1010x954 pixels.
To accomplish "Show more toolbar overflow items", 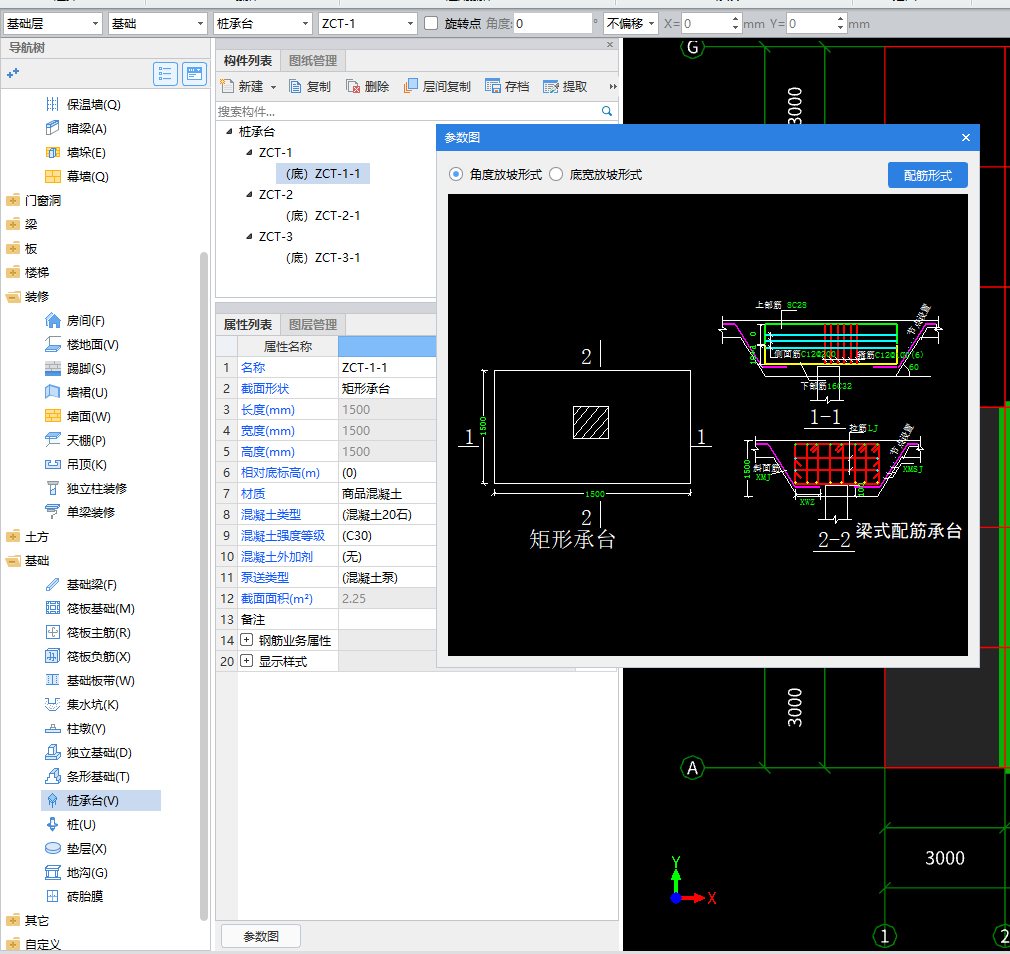I will 613,86.
